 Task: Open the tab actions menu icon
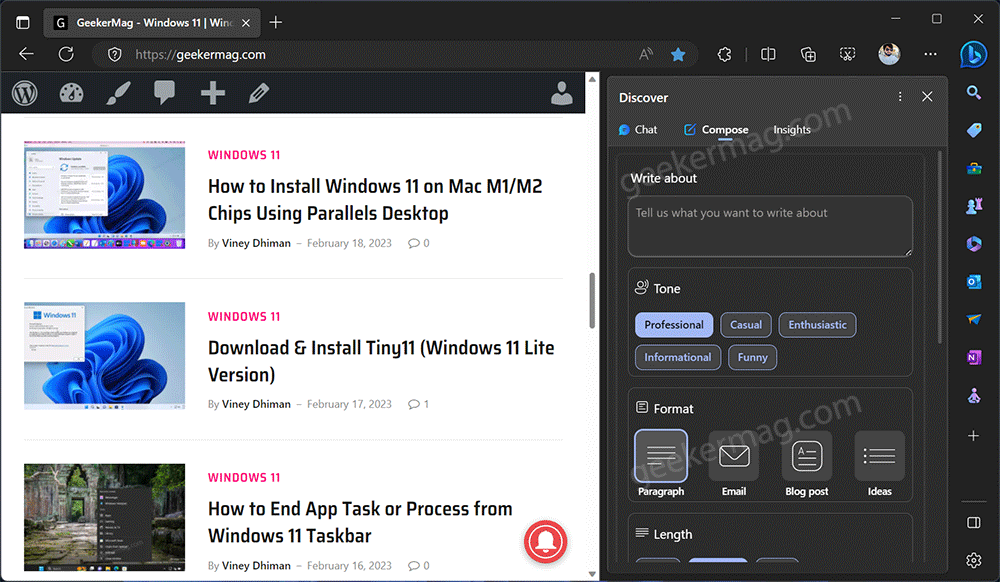[23, 22]
